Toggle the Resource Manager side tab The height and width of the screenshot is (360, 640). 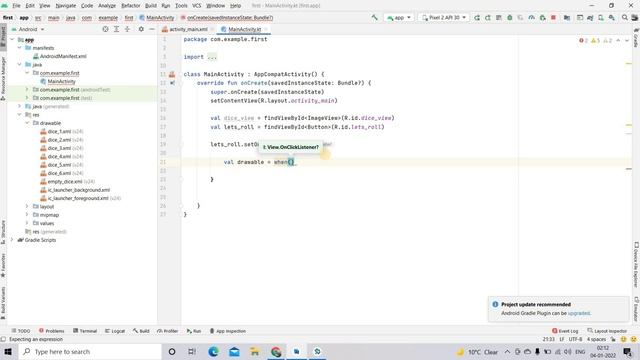[3, 78]
